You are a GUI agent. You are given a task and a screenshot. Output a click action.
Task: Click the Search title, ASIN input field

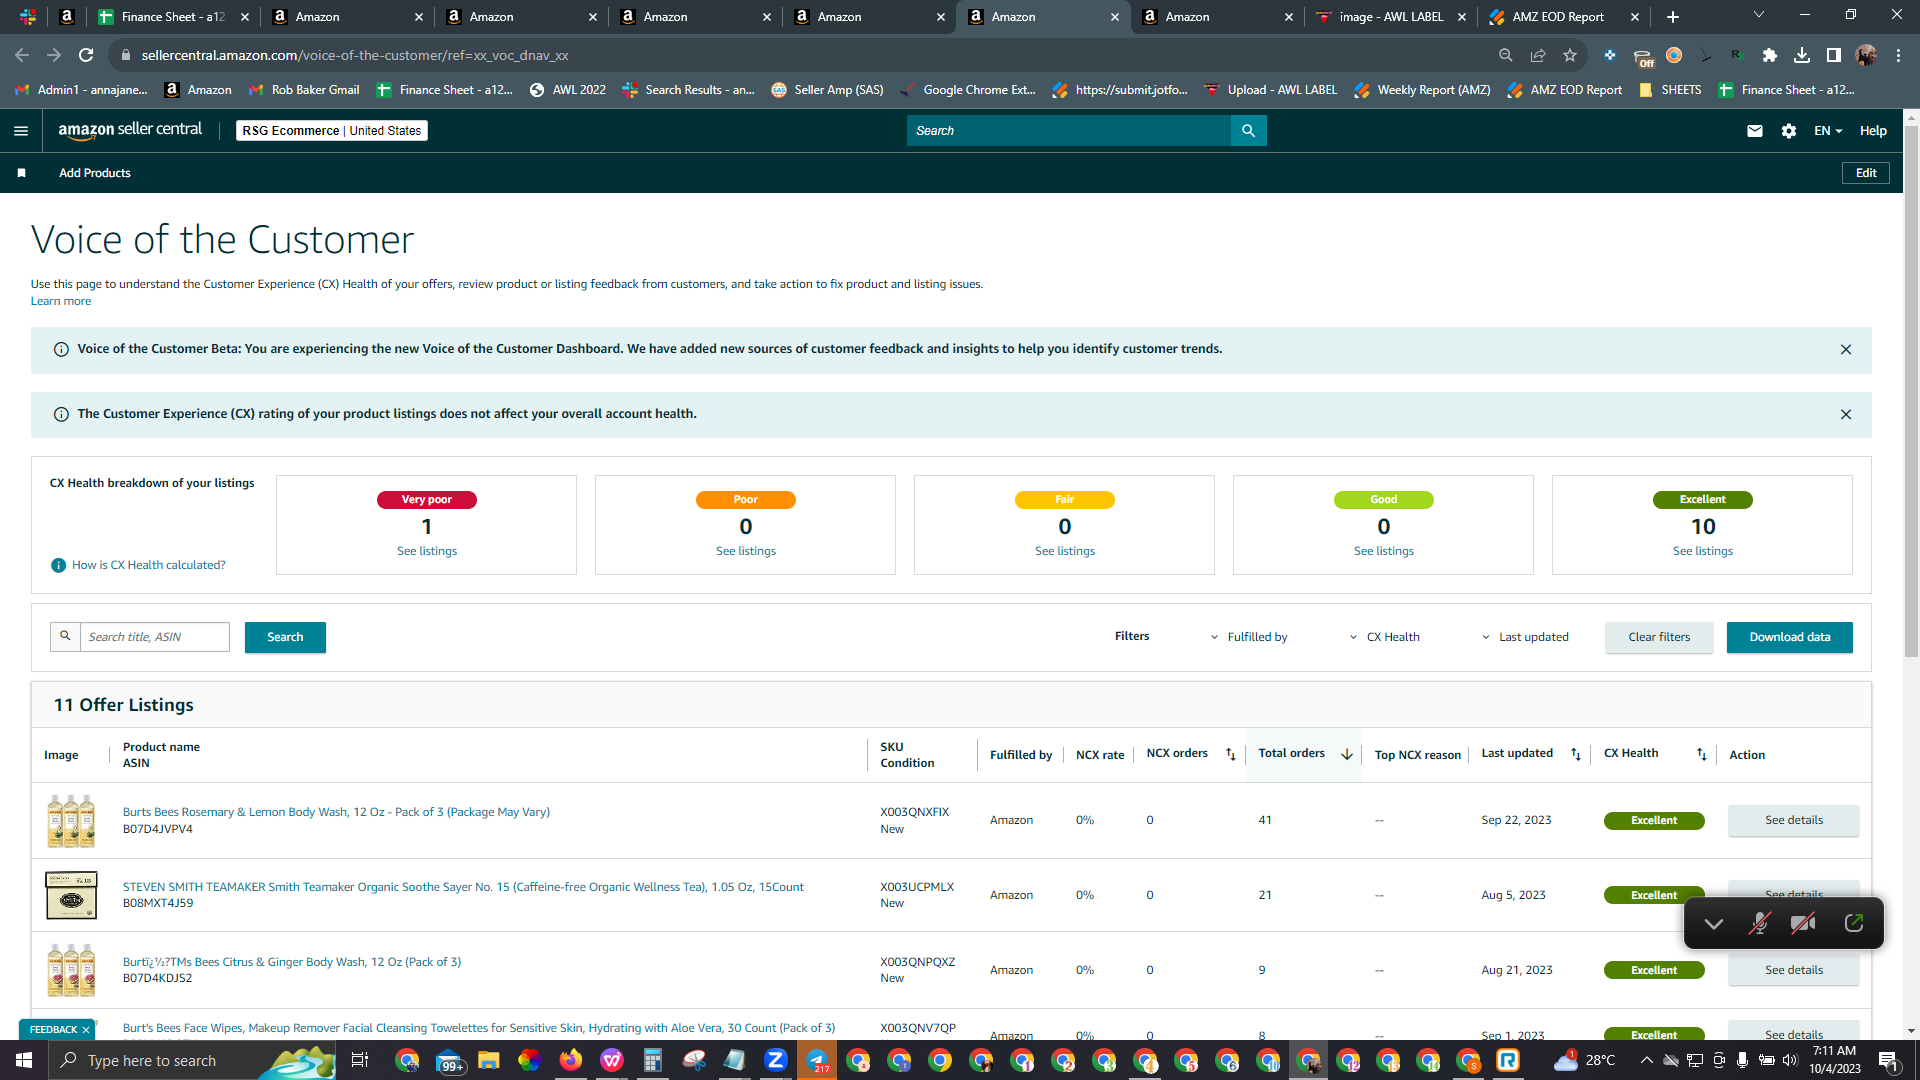(154, 637)
